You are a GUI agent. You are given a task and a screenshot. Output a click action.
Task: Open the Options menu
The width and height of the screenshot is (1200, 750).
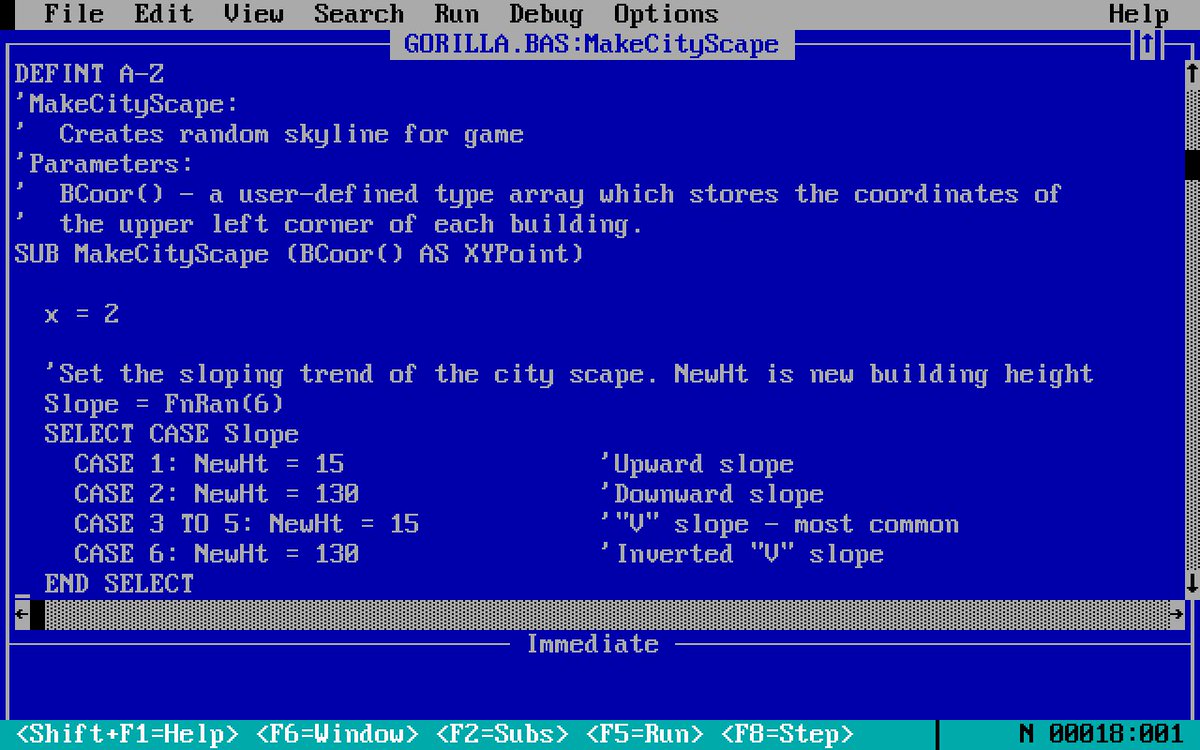(666, 14)
